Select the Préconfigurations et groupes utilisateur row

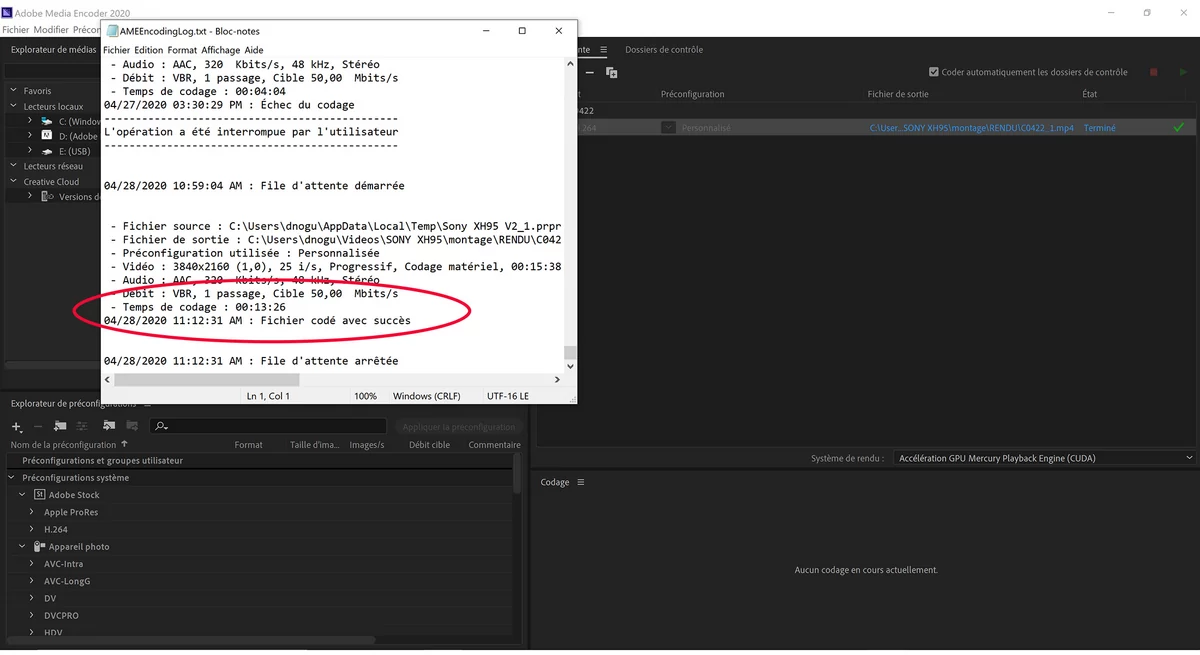click(x=260, y=461)
